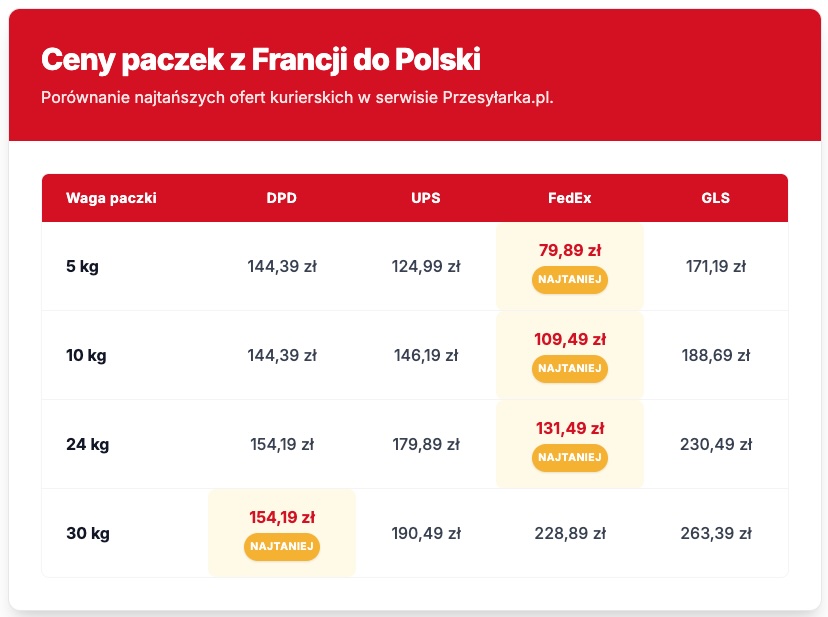
Task: Click the NAJTANIEJ badge in 10 kg row
Action: click(x=570, y=368)
